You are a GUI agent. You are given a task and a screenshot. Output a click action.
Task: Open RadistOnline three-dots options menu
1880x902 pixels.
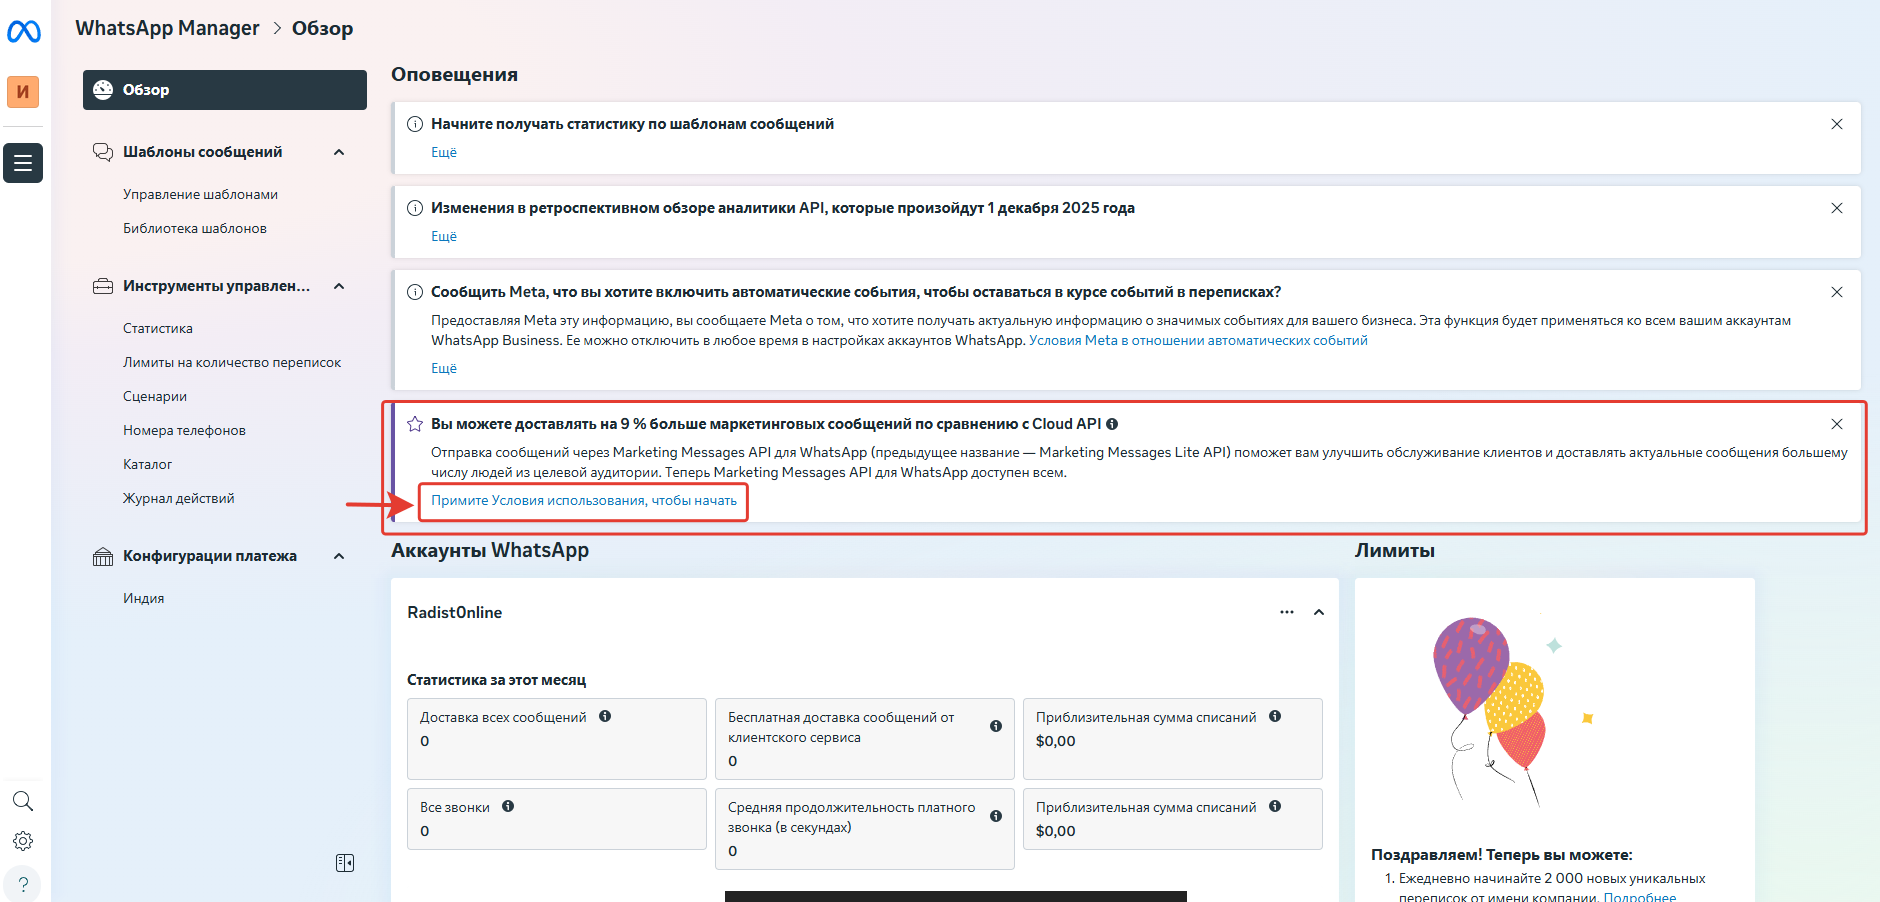click(x=1286, y=612)
